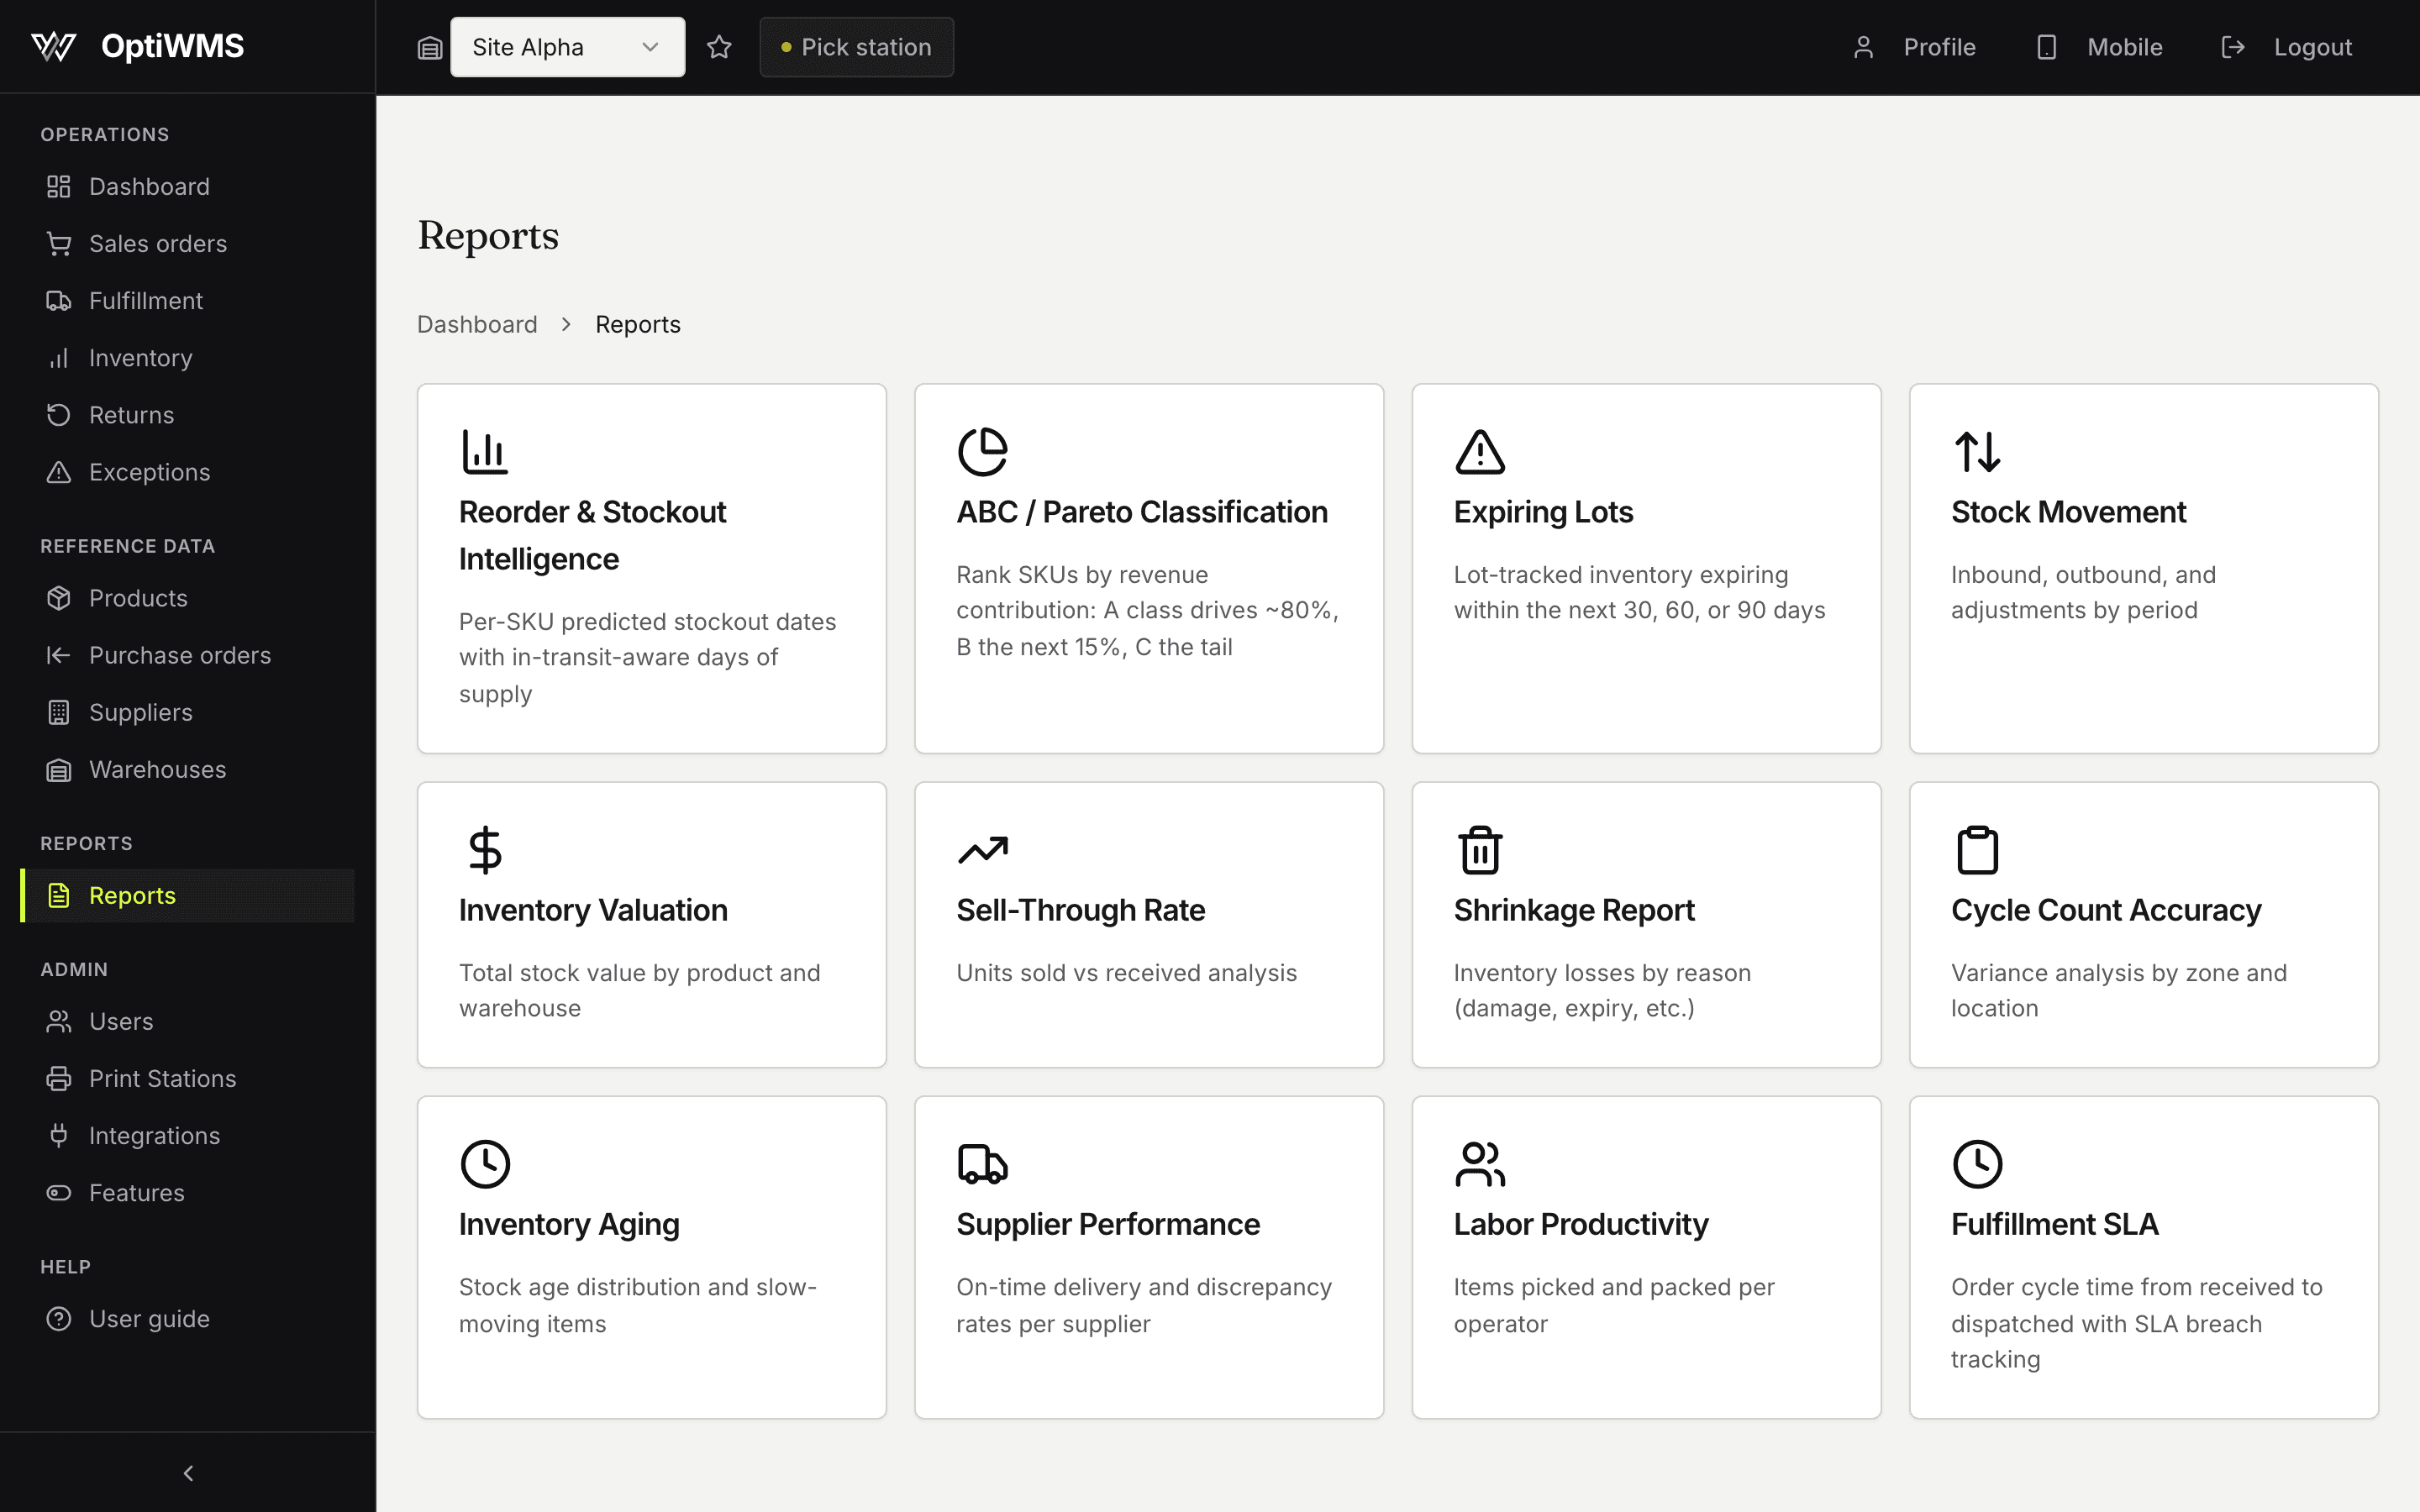The image size is (2420, 1512).
Task: Click the bar chart icon on Reorder card
Action: tap(485, 451)
